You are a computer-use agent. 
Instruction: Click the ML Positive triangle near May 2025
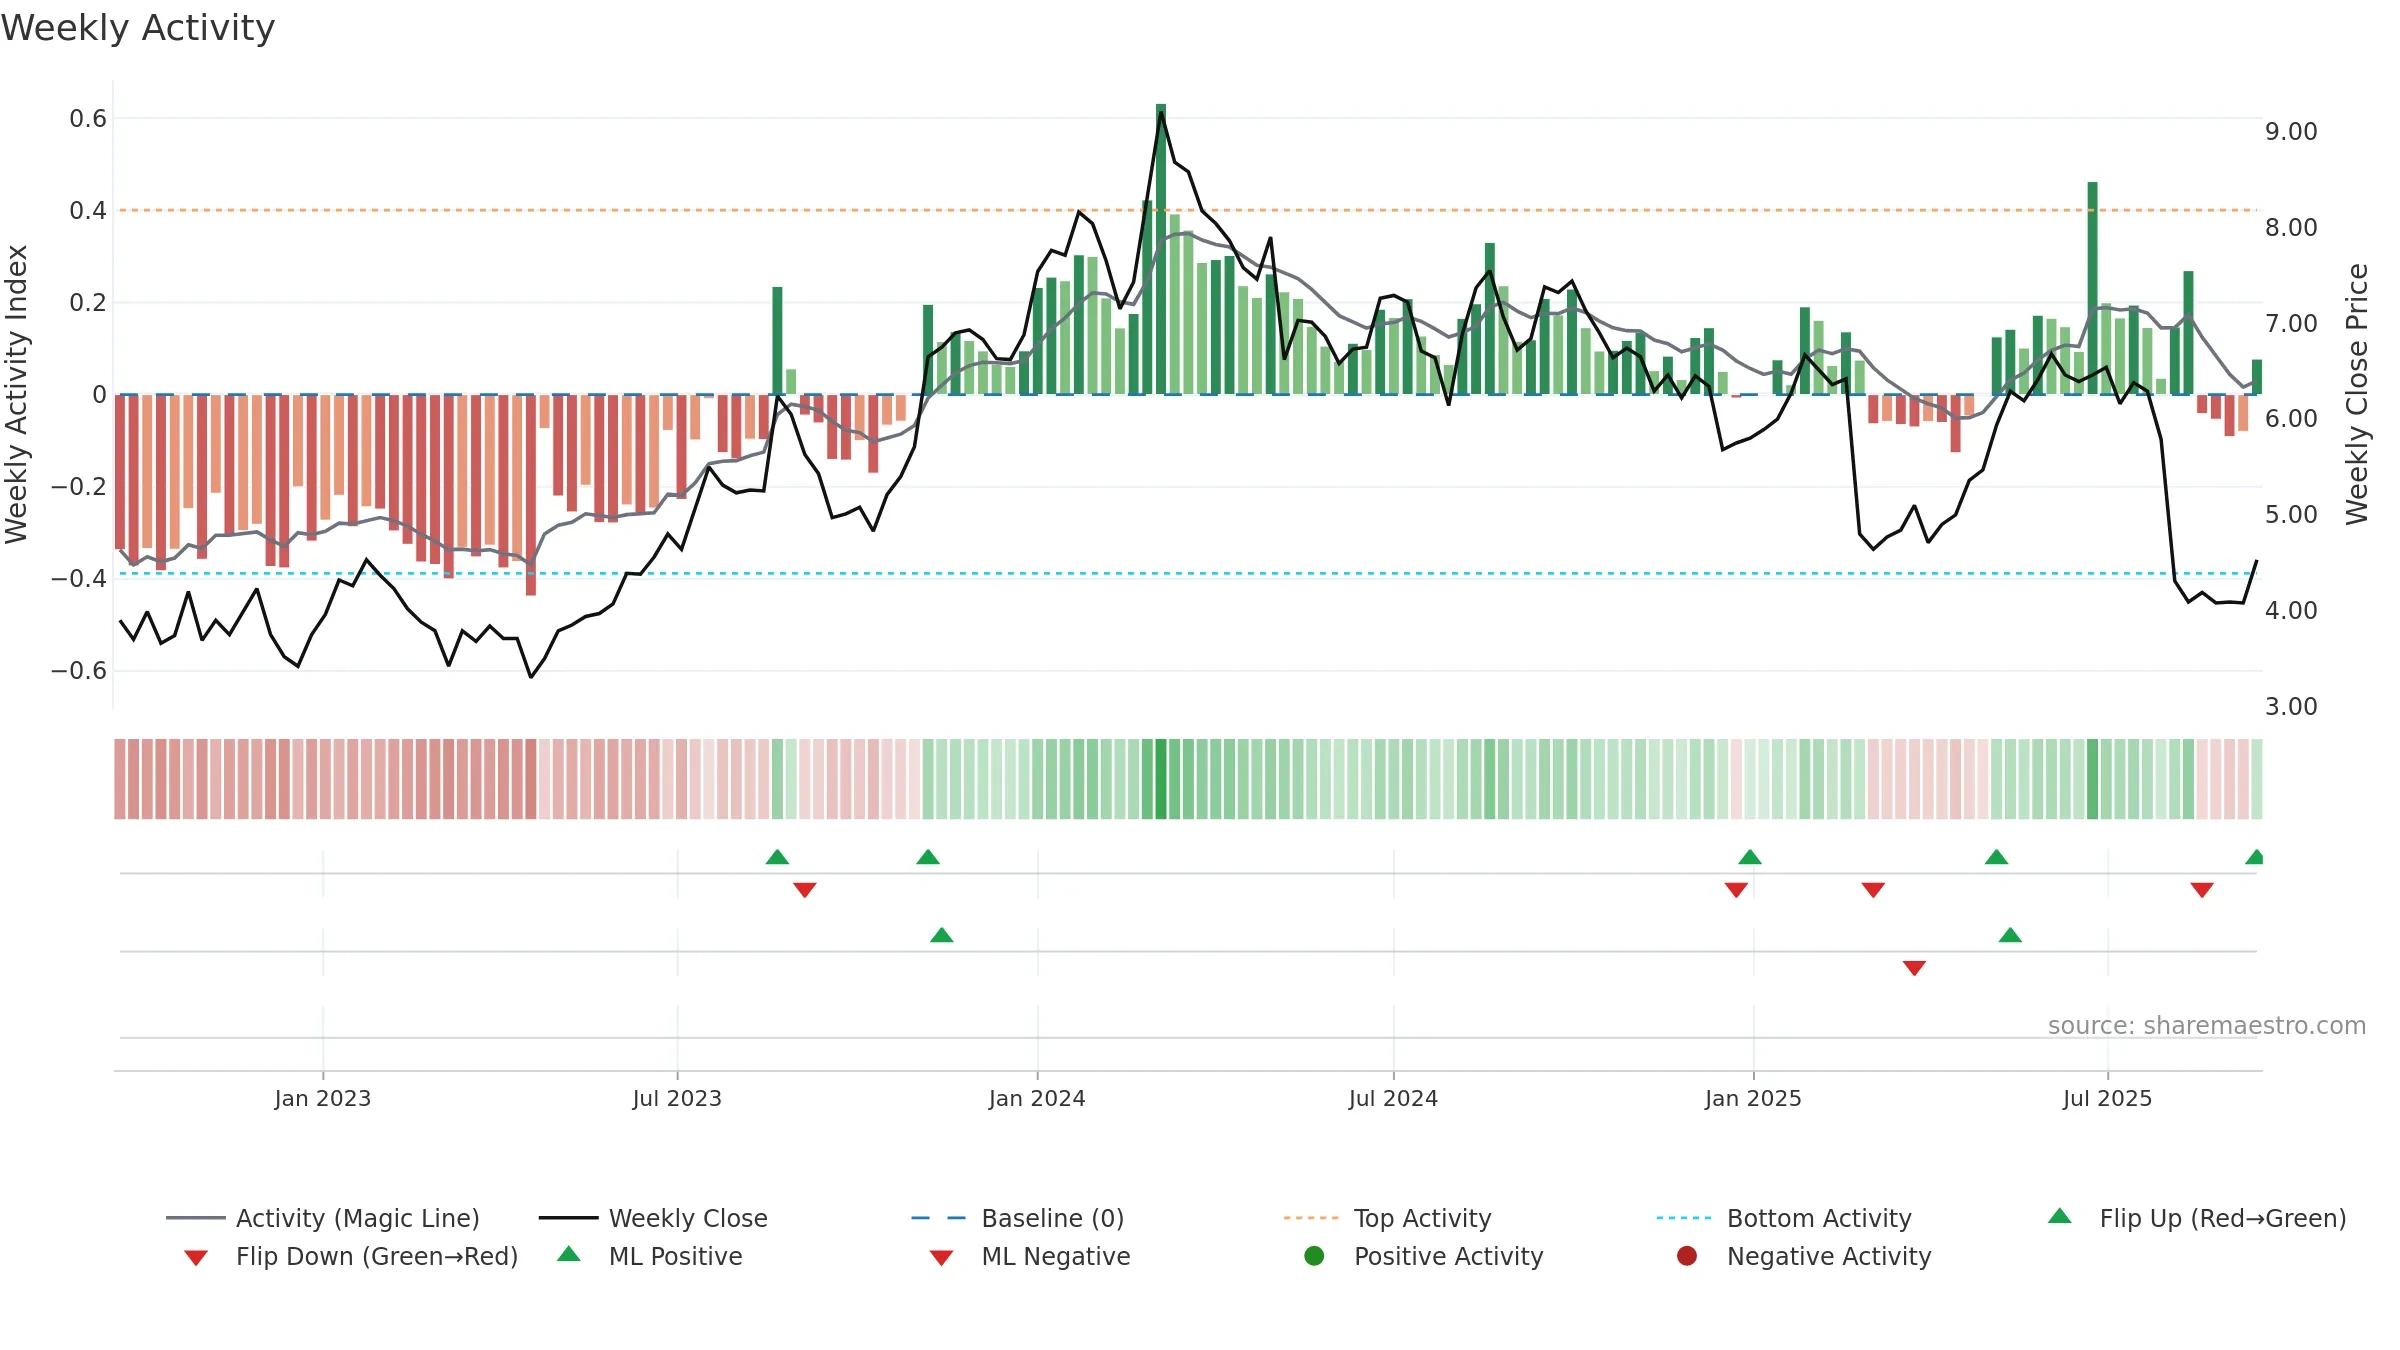[2010, 935]
